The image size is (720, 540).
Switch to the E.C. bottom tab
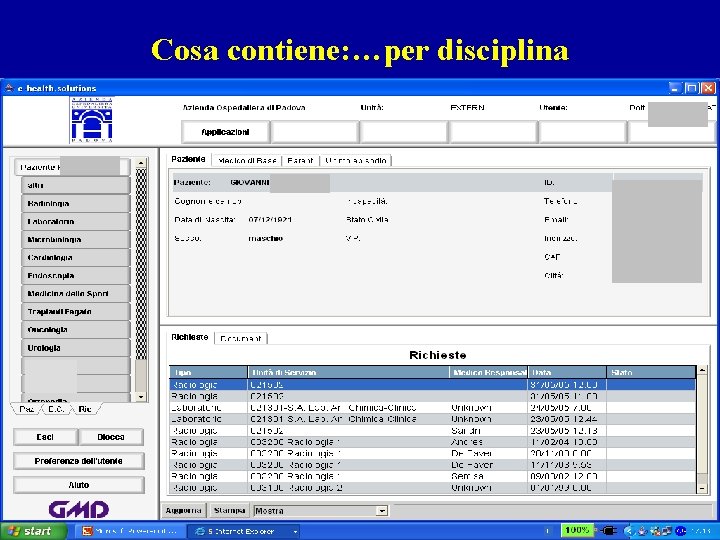[56, 409]
